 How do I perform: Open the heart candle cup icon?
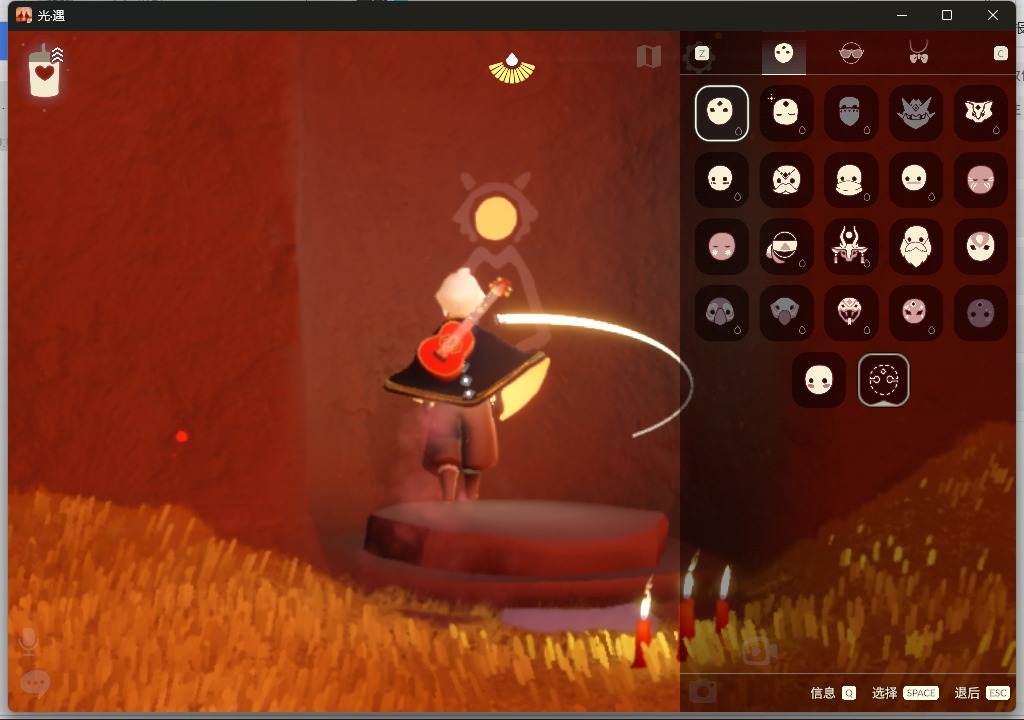tap(45, 71)
